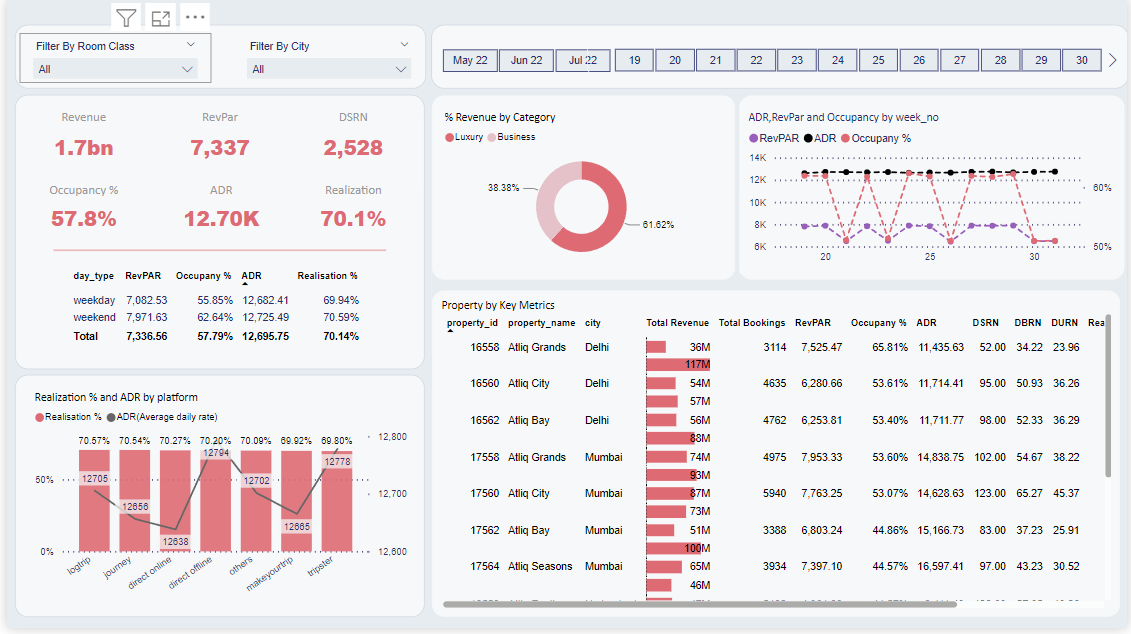The image size is (1131, 634).
Task: Click the Business legend marker in the donut chart
Action: 491,137
